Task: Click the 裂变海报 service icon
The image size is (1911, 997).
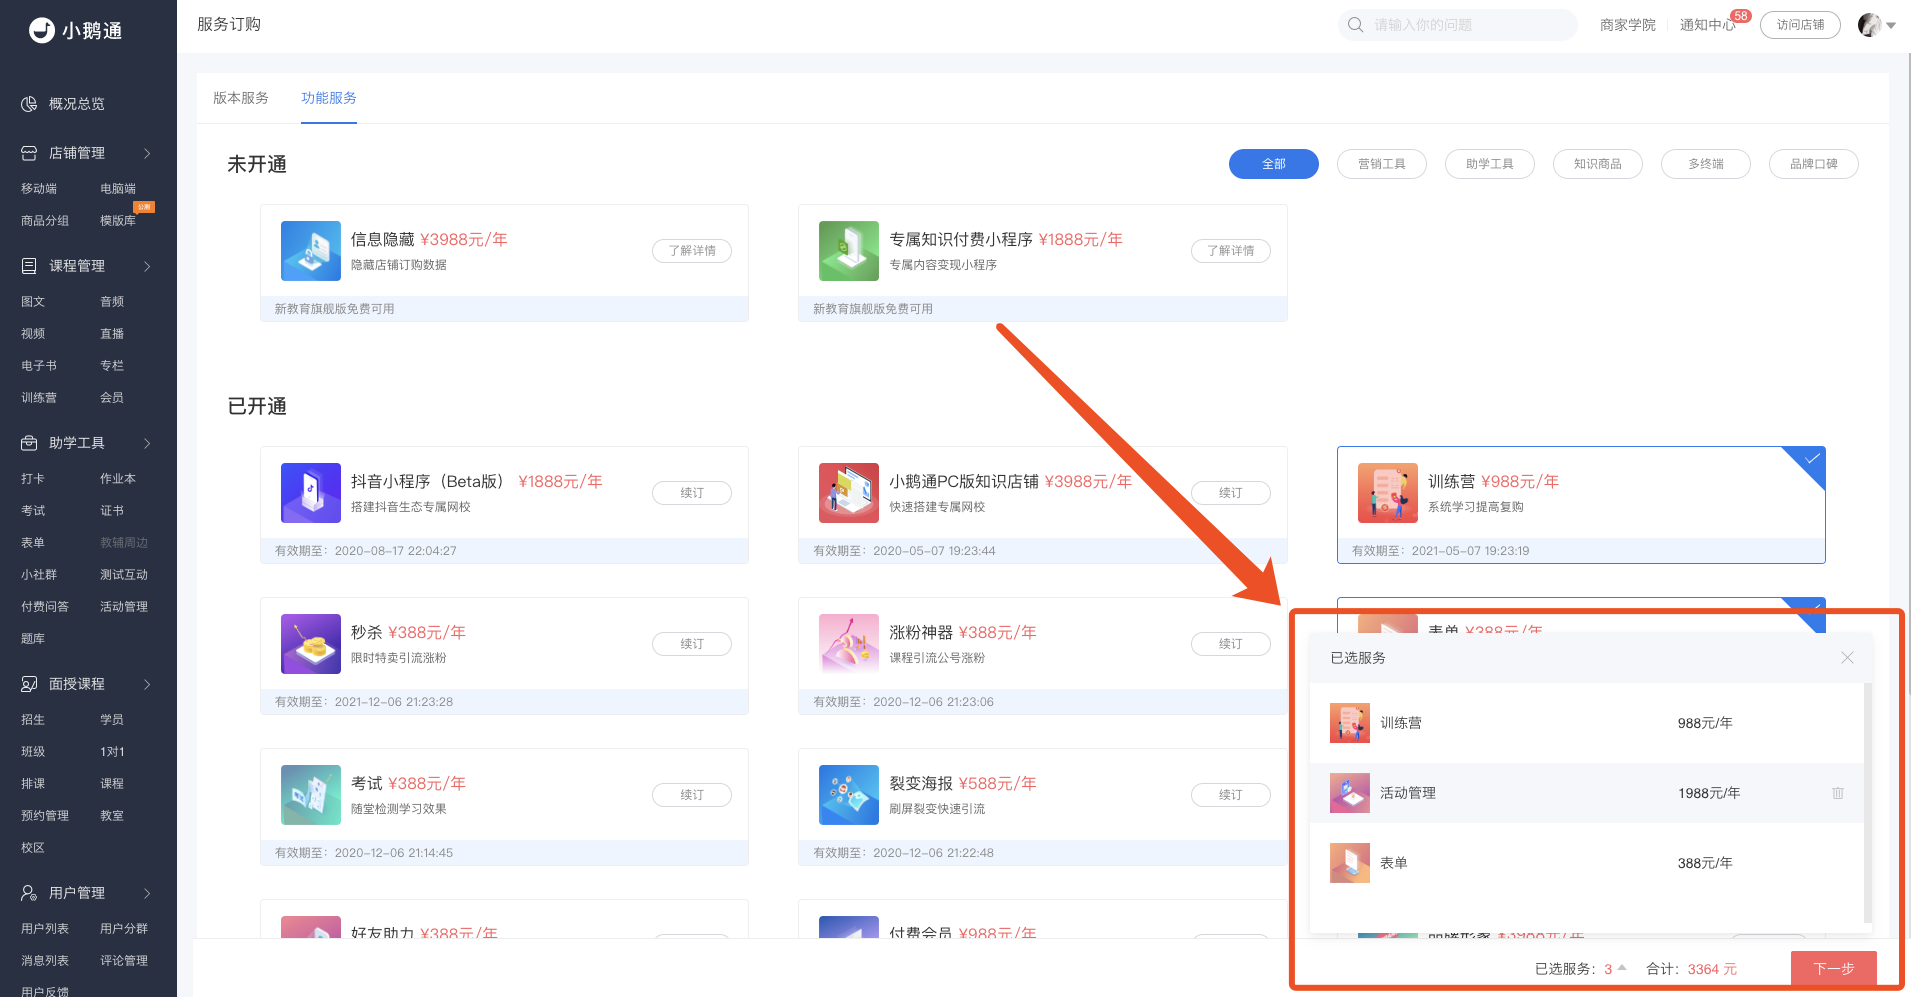Action: 848,795
